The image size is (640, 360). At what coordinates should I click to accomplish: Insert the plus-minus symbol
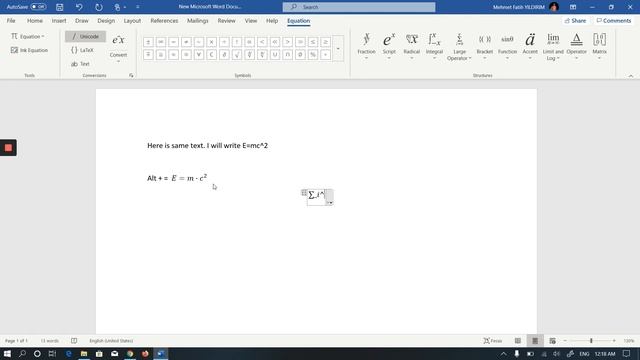148,42
